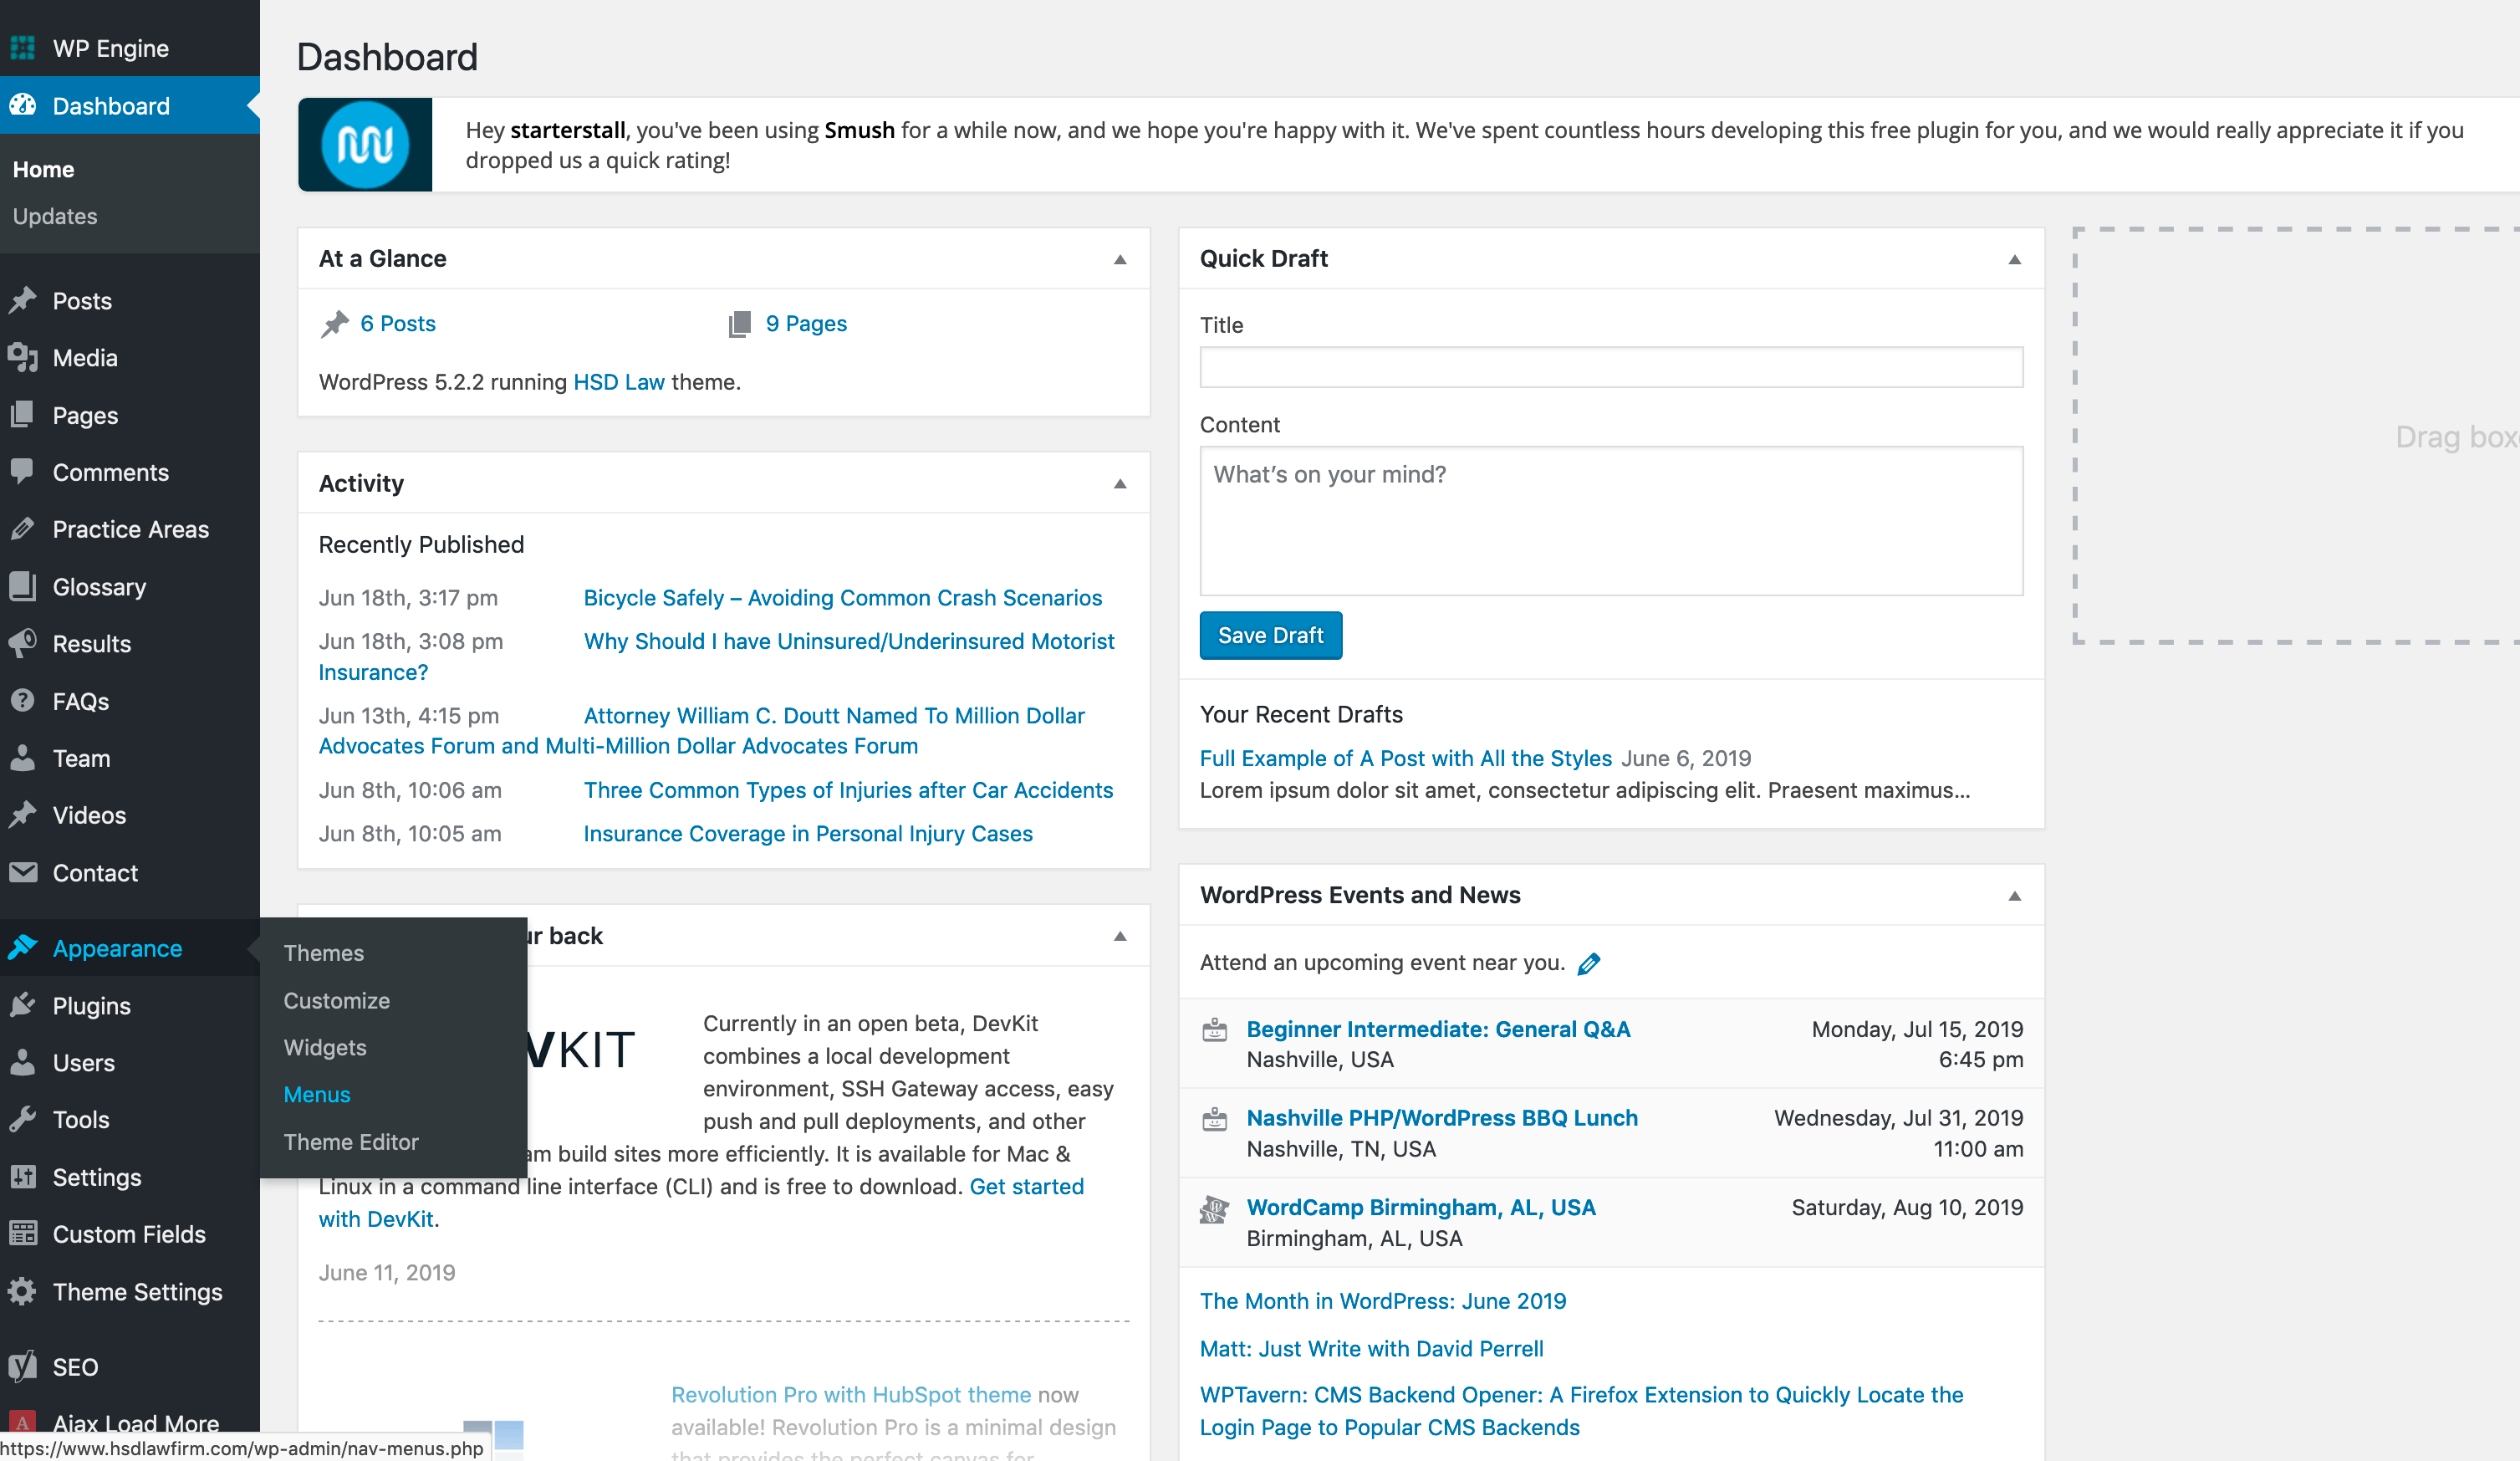Screen dimensions: 2520x1461
Task: Click the Dashboard gauge icon
Action: [x=23, y=105]
